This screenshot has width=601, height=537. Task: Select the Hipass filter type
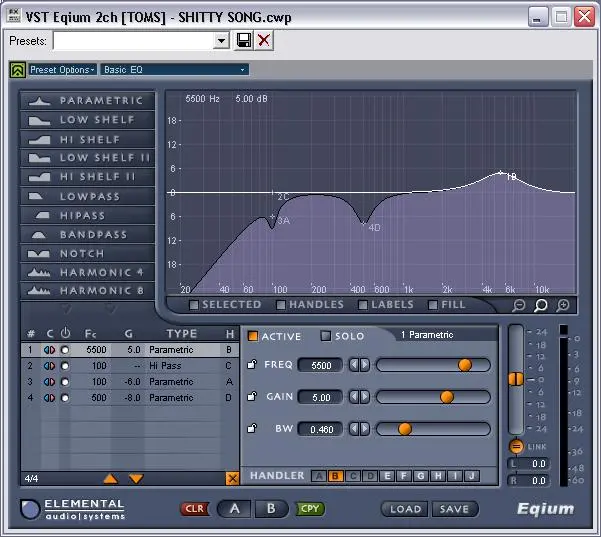coord(88,215)
